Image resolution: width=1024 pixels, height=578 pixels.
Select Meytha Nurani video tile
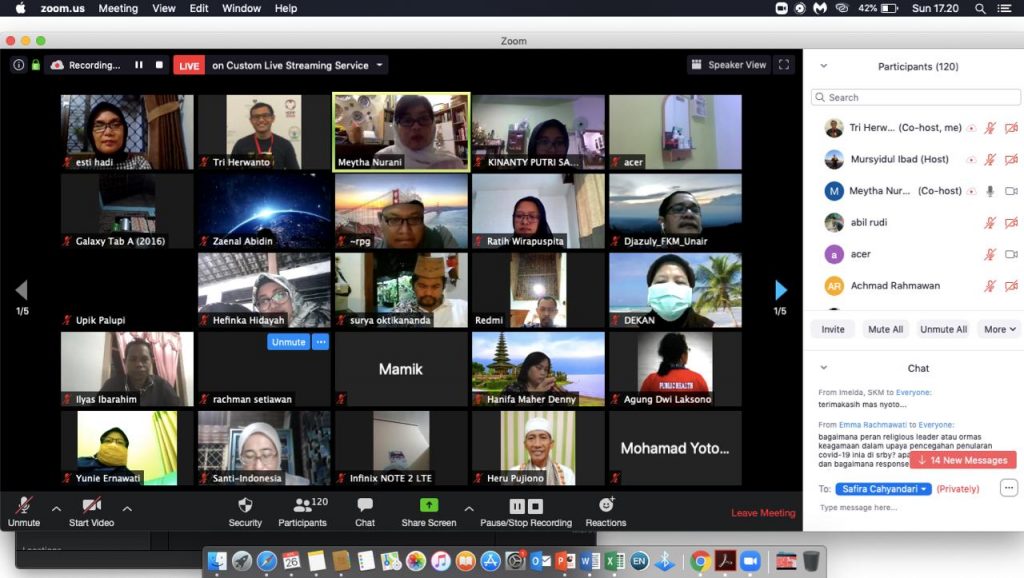[401, 132]
